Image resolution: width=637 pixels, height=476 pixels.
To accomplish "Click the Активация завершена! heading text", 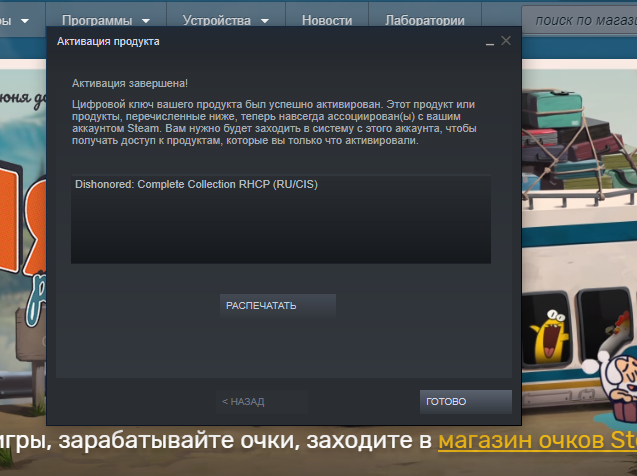I will click(130, 83).
